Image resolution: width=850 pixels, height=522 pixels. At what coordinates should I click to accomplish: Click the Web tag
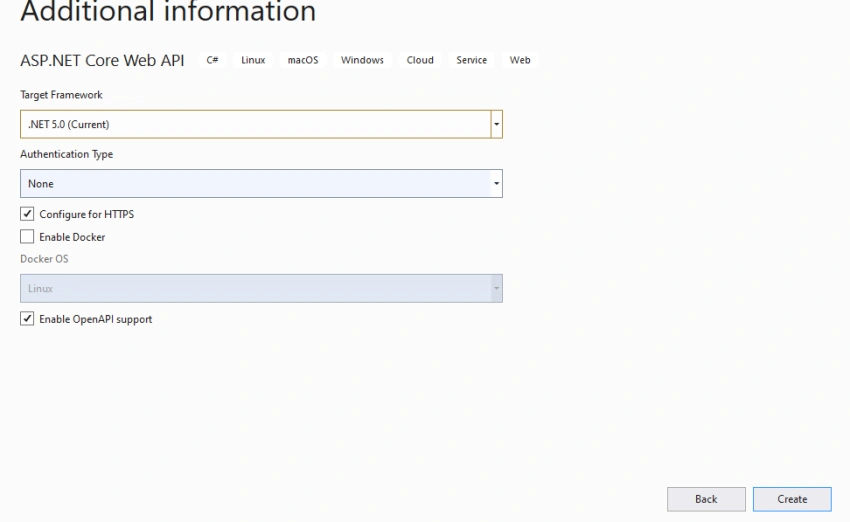tap(520, 60)
